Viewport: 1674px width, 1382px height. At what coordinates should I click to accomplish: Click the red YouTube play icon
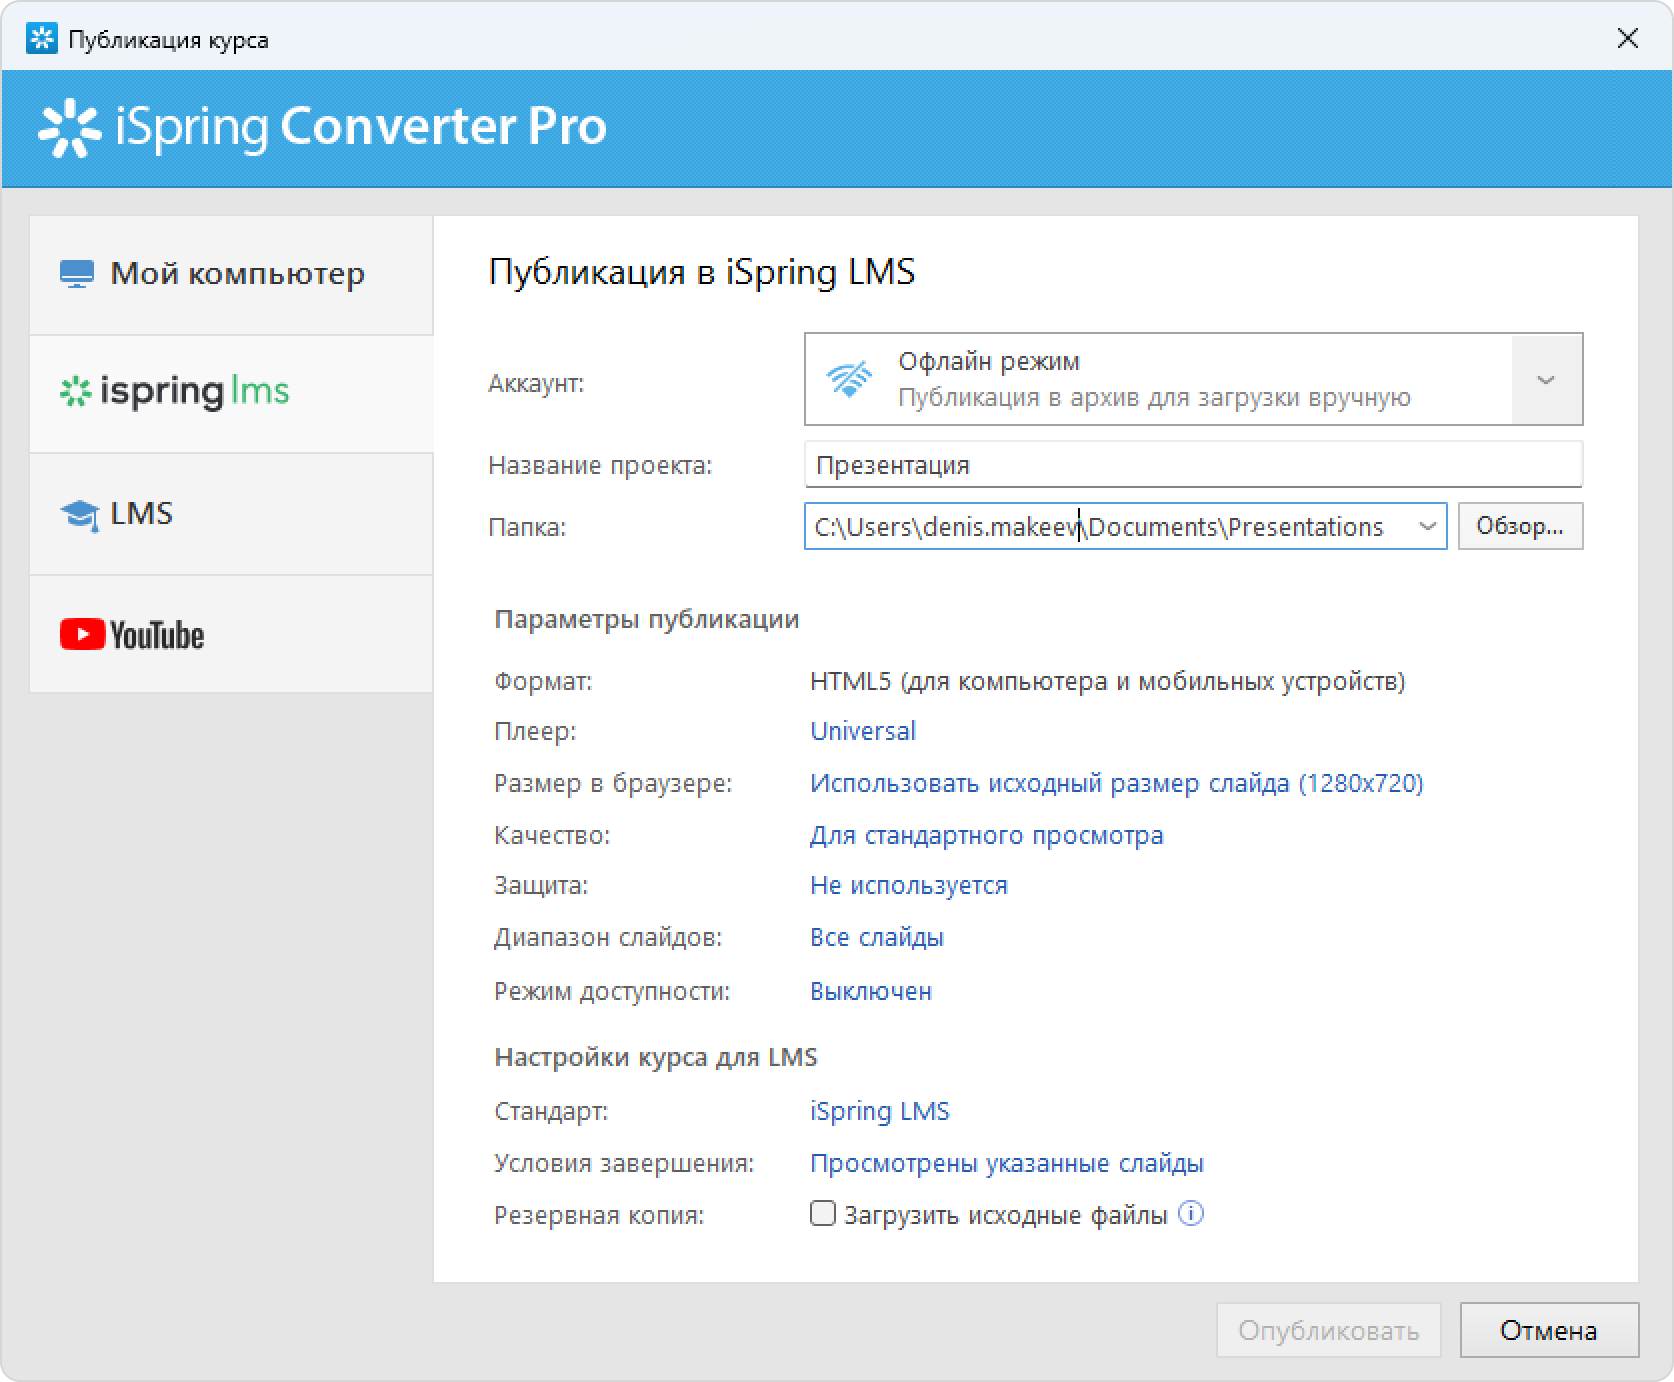[x=82, y=634]
